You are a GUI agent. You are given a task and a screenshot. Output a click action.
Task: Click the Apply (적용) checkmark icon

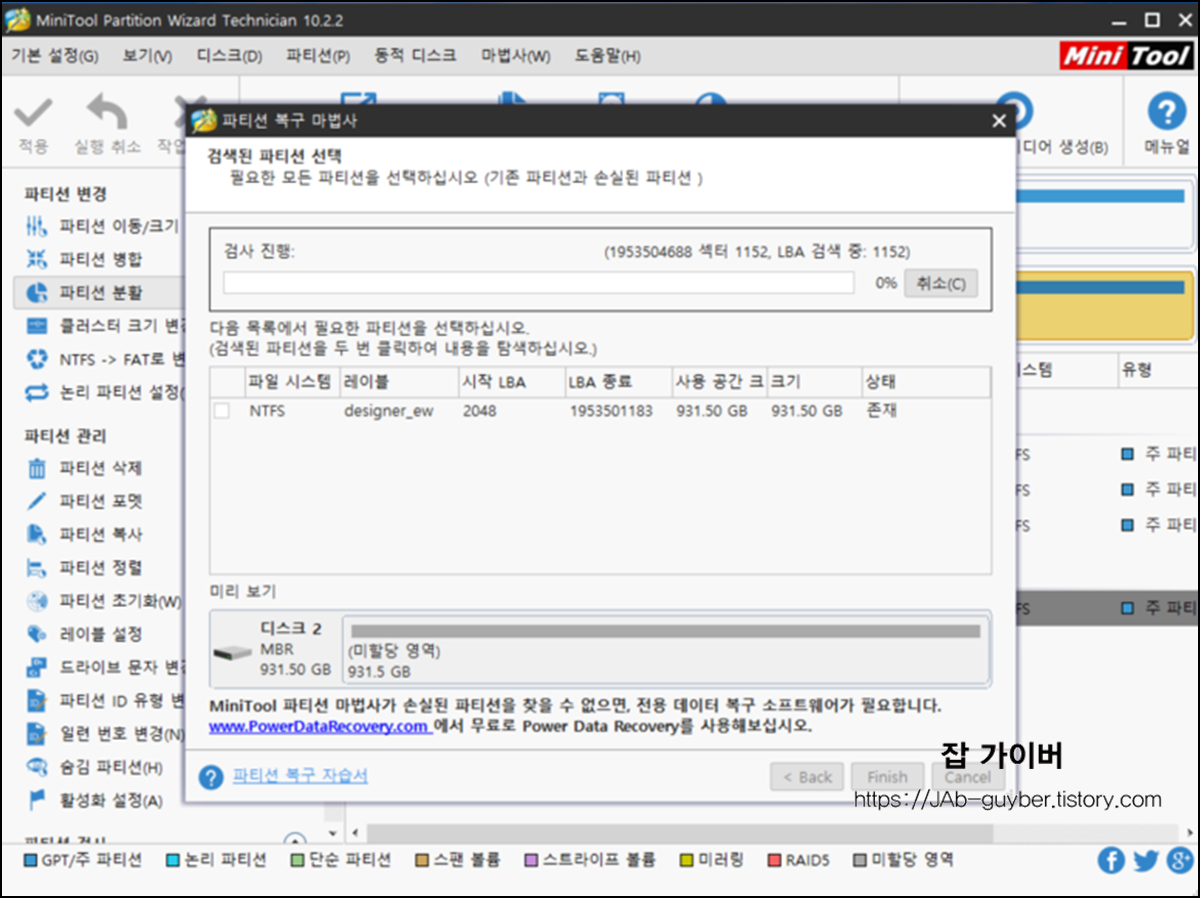(x=33, y=111)
